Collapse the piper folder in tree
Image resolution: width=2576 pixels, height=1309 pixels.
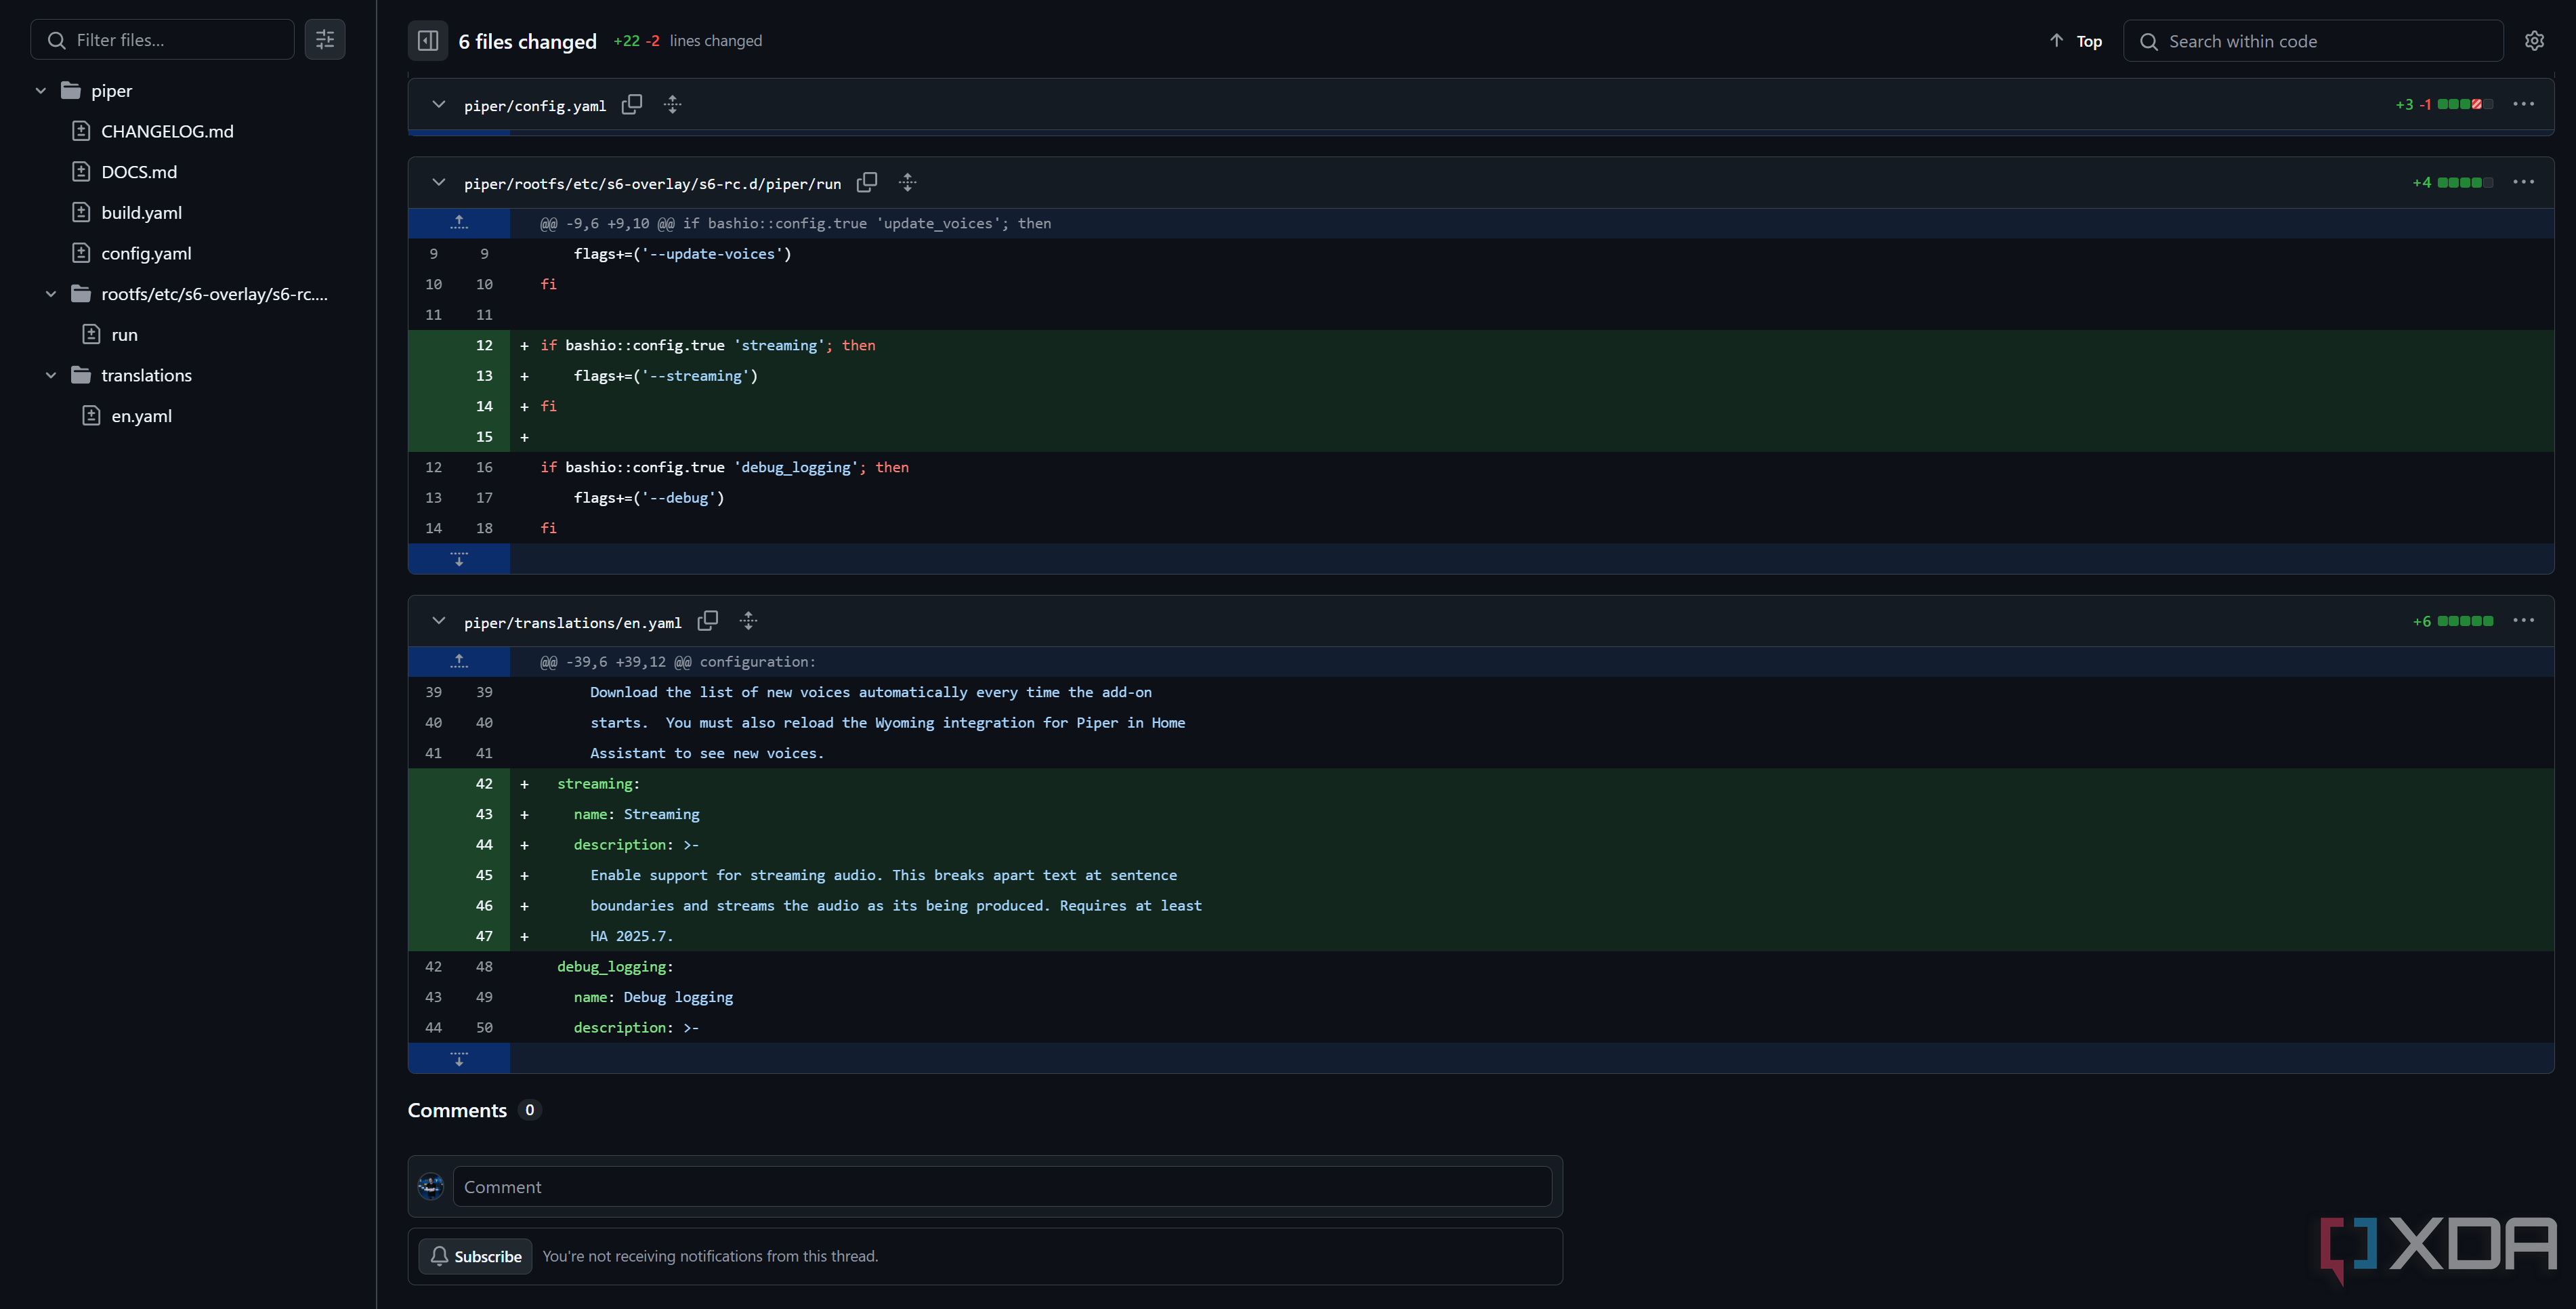coord(41,91)
